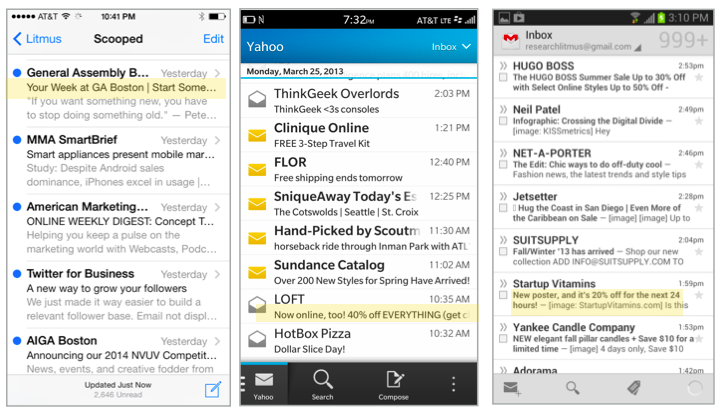Tap opened envelope icon for HotBox Pizza
720x414 pixels.
pyautogui.click(x=257, y=339)
